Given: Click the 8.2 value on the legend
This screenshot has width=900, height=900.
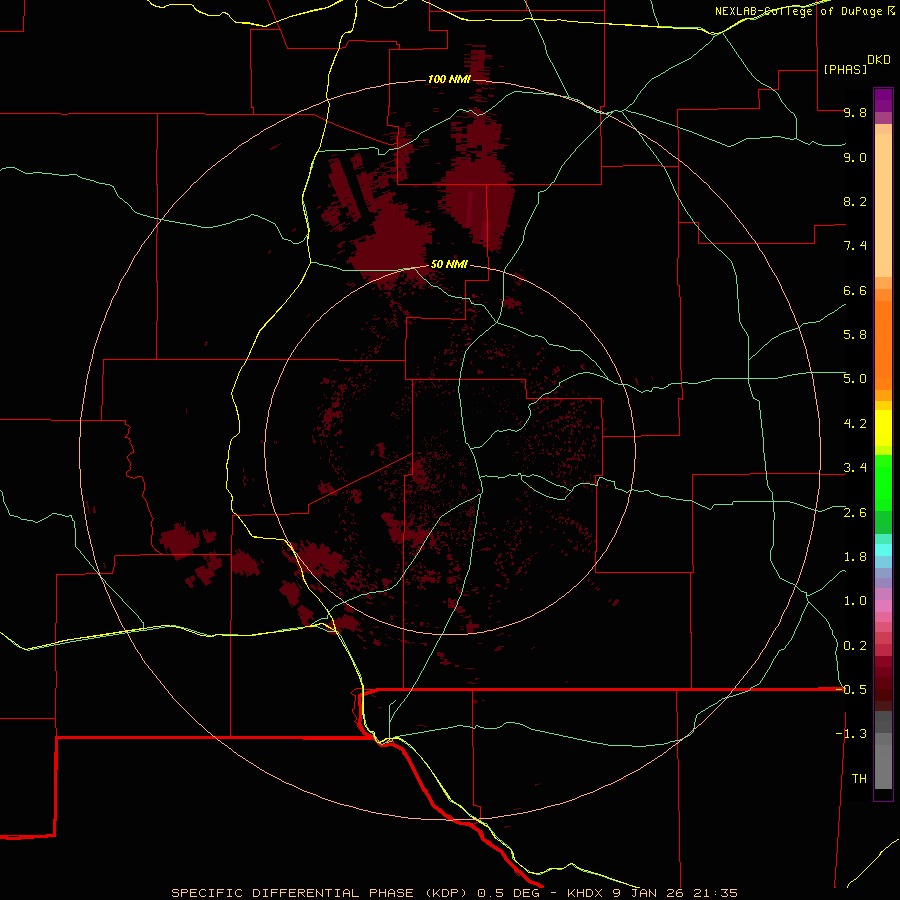Looking at the screenshot, I should tap(855, 201).
